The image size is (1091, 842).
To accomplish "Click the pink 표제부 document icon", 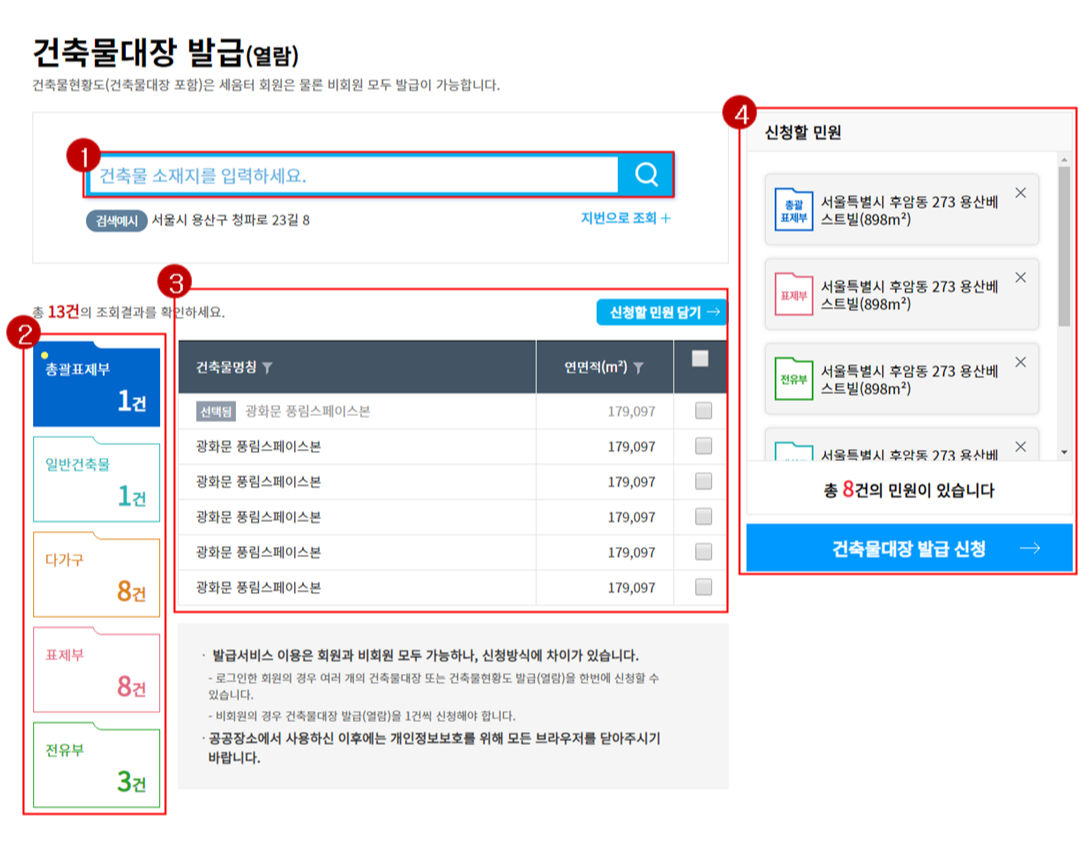I will pyautogui.click(x=794, y=294).
